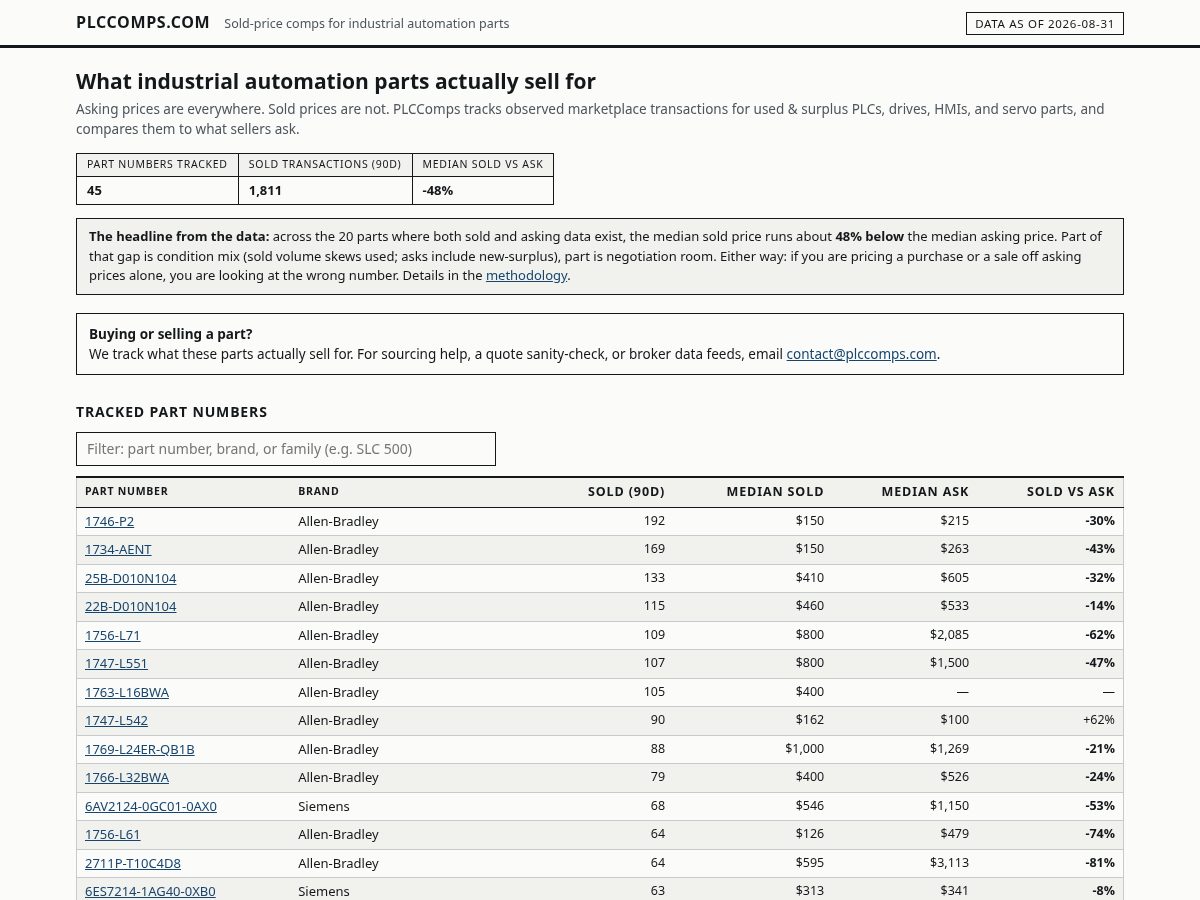1200x900 pixels.
Task: Email contact@plccomps.com link
Action: pos(861,353)
